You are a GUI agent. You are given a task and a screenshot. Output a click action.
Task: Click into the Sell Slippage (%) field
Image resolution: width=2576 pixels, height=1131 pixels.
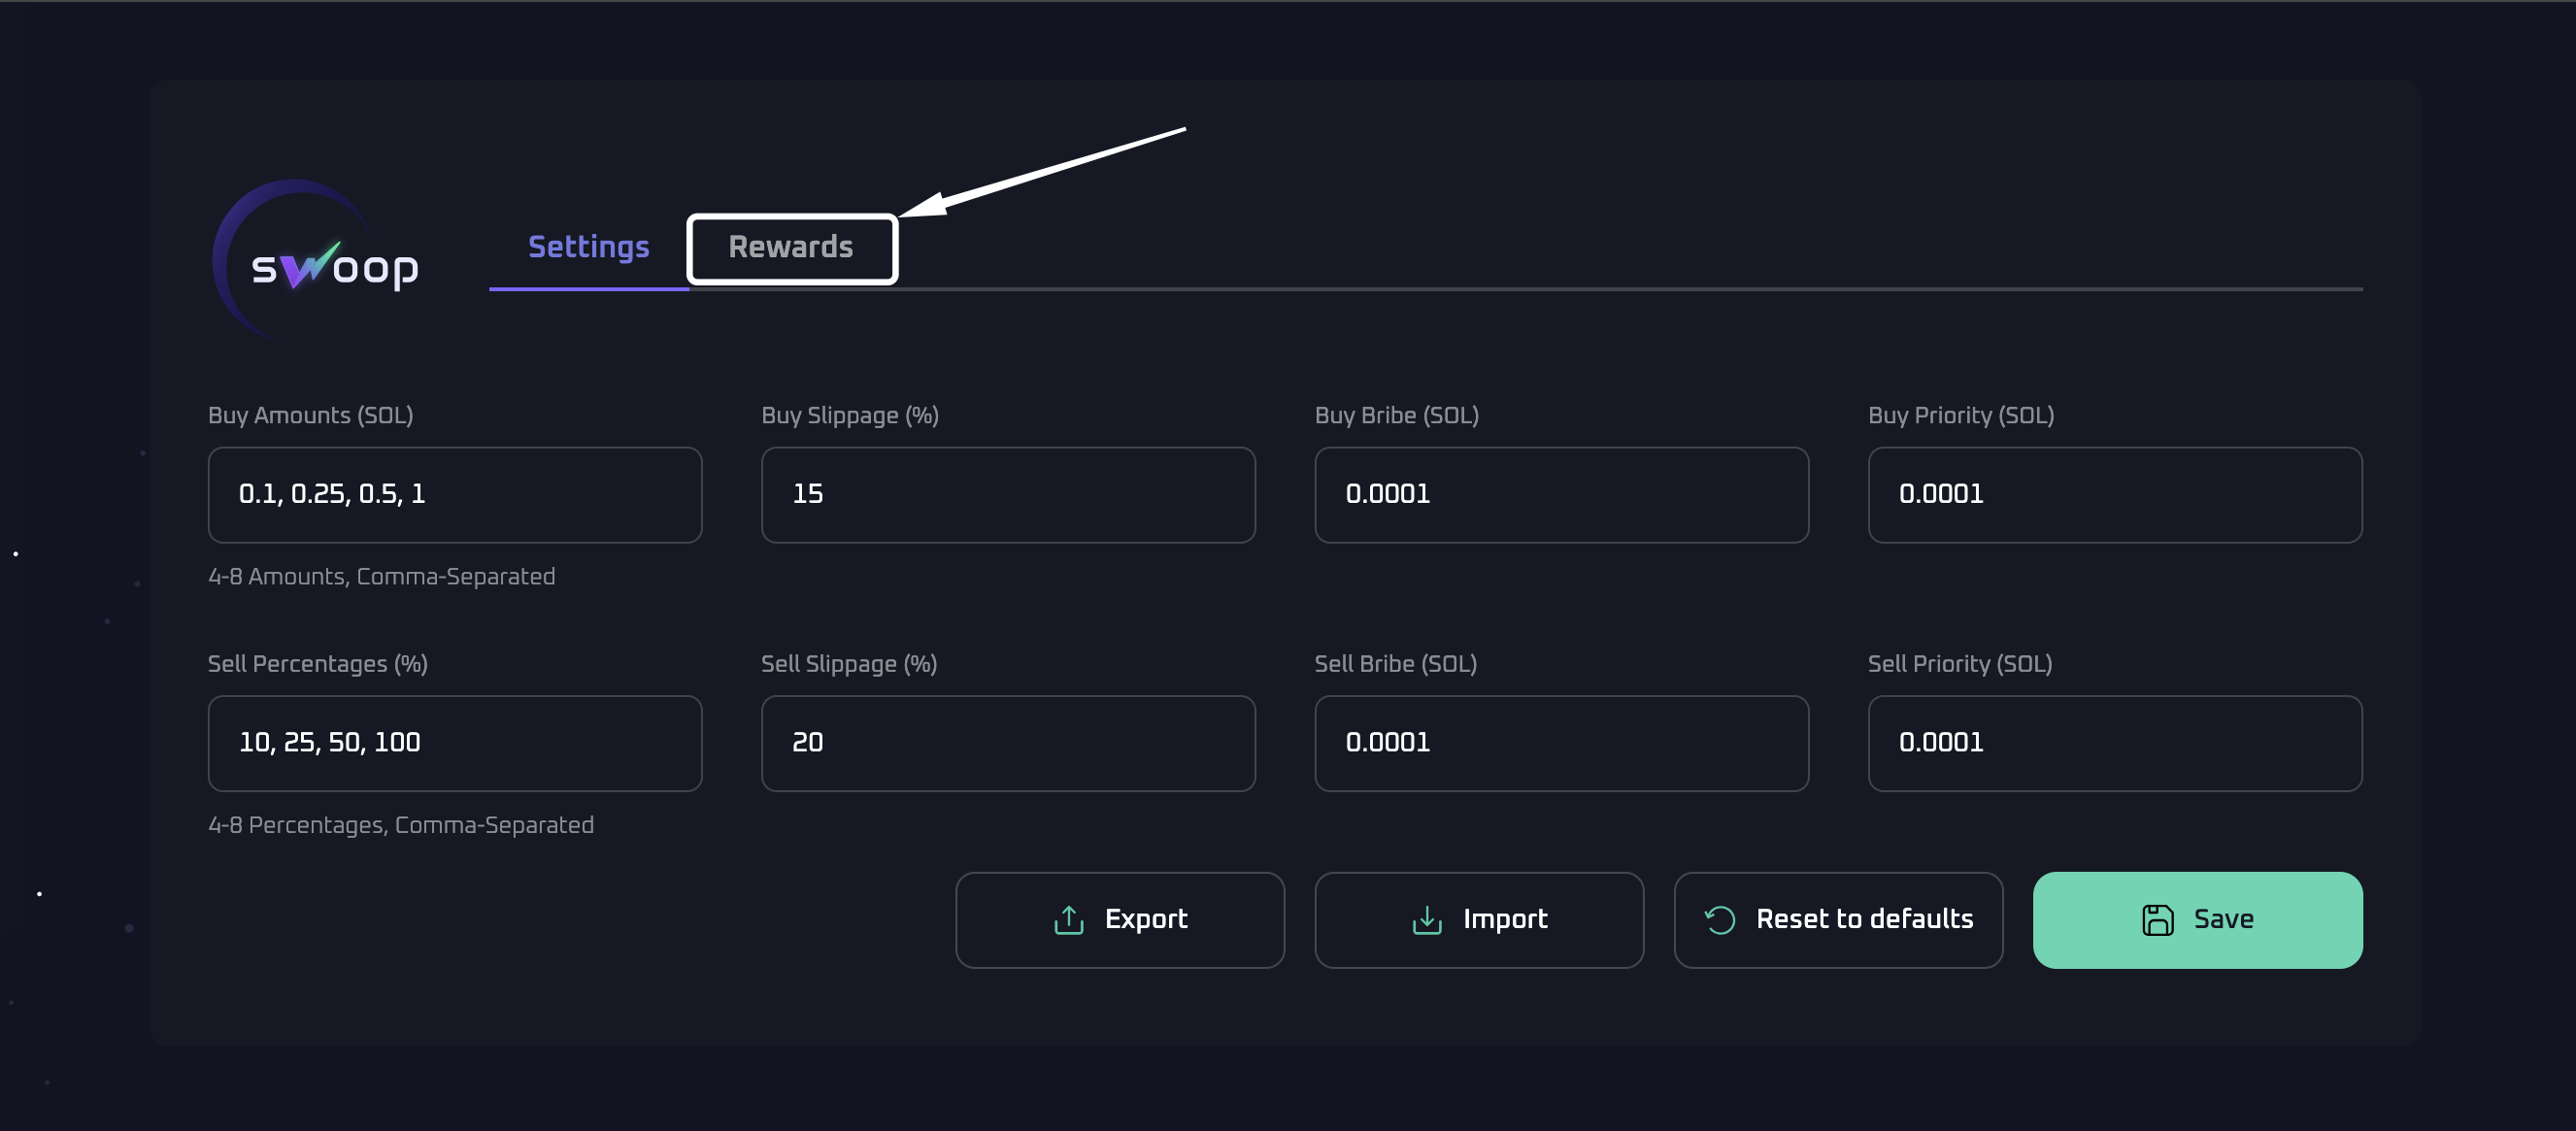pos(1008,743)
